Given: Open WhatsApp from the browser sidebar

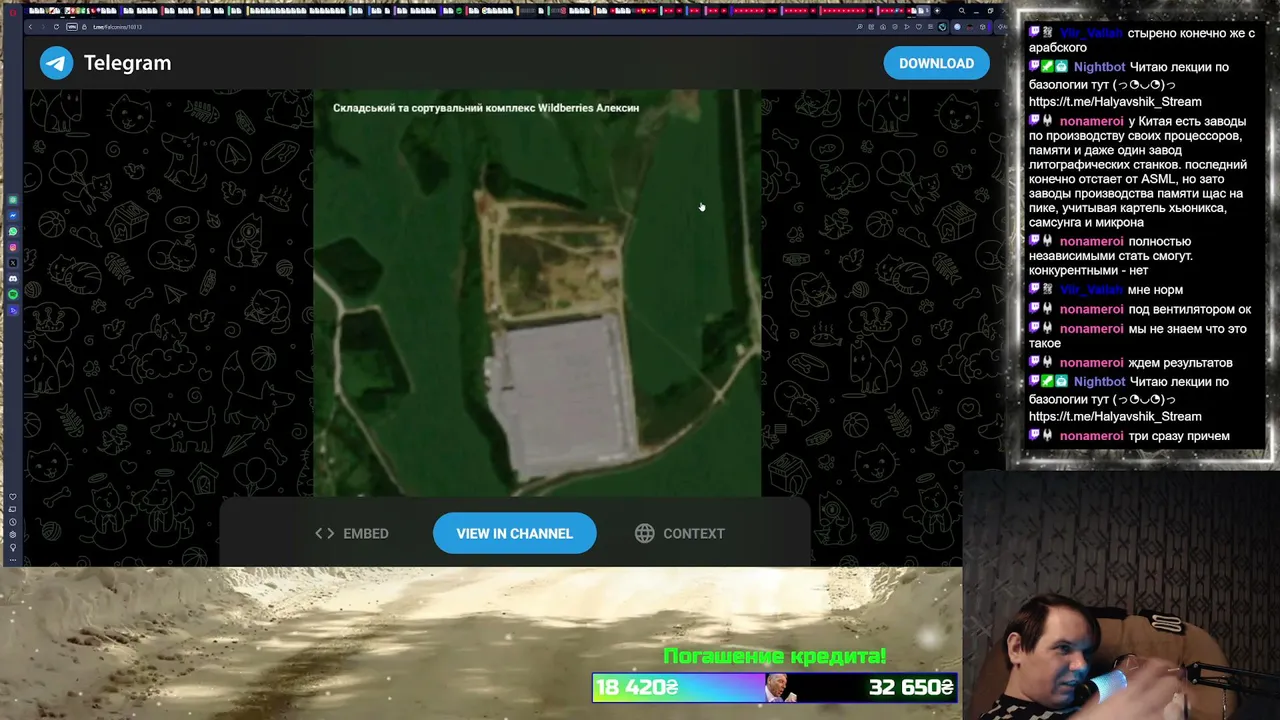Looking at the screenshot, I should pyautogui.click(x=13, y=232).
